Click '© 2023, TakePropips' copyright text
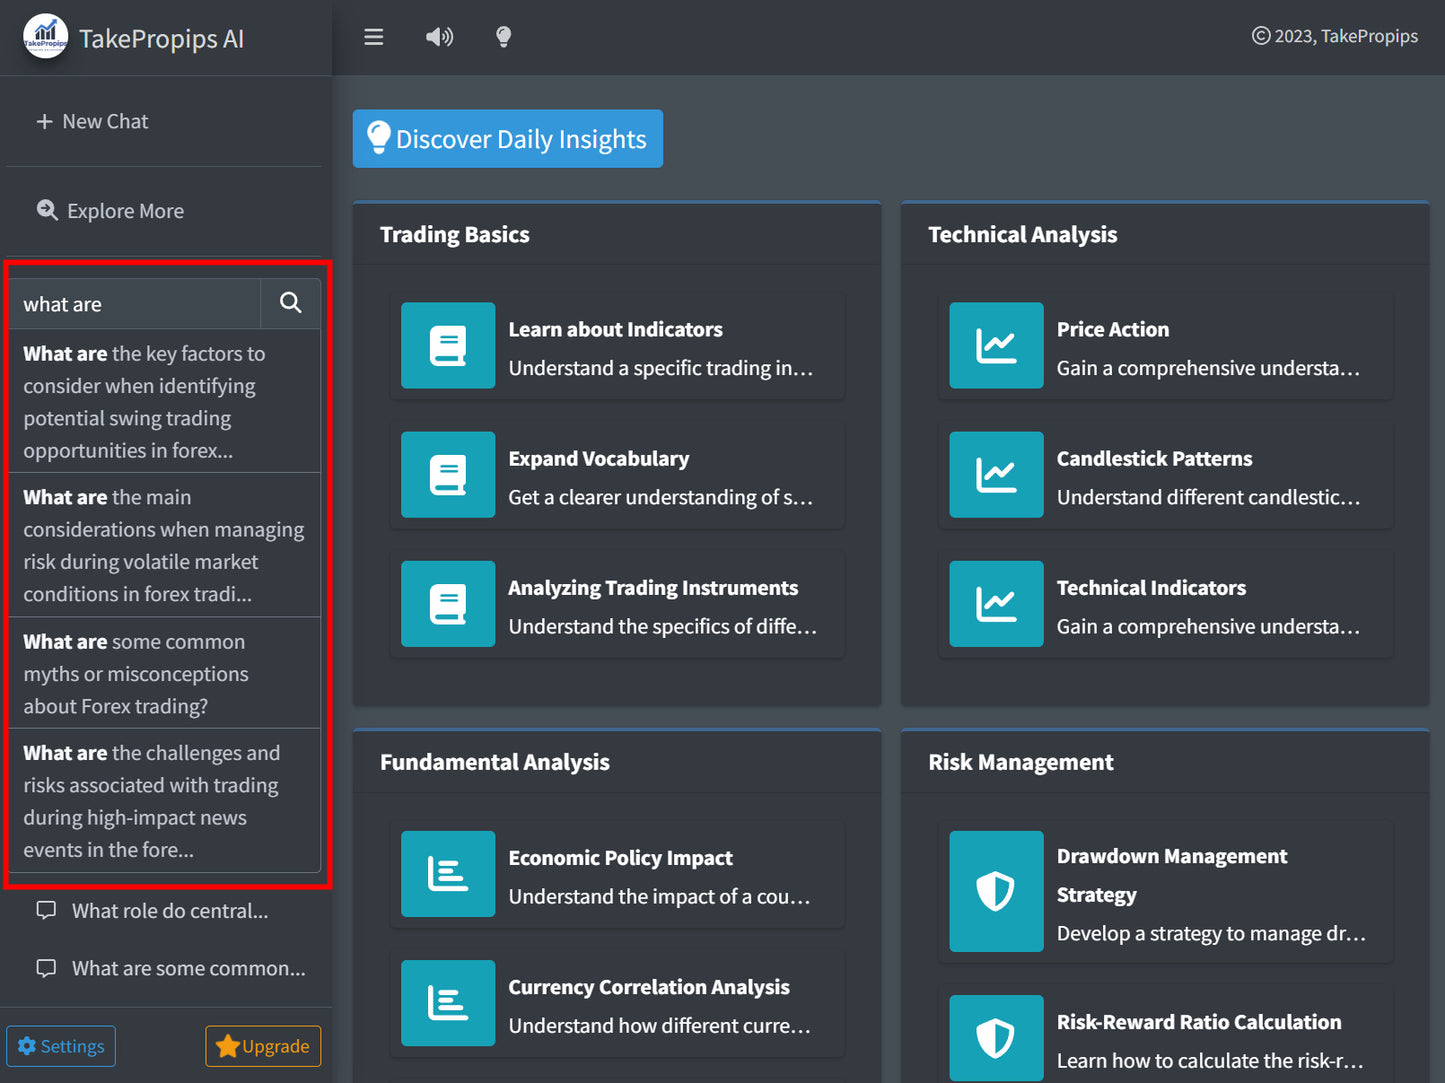This screenshot has width=1445, height=1083. [1334, 36]
